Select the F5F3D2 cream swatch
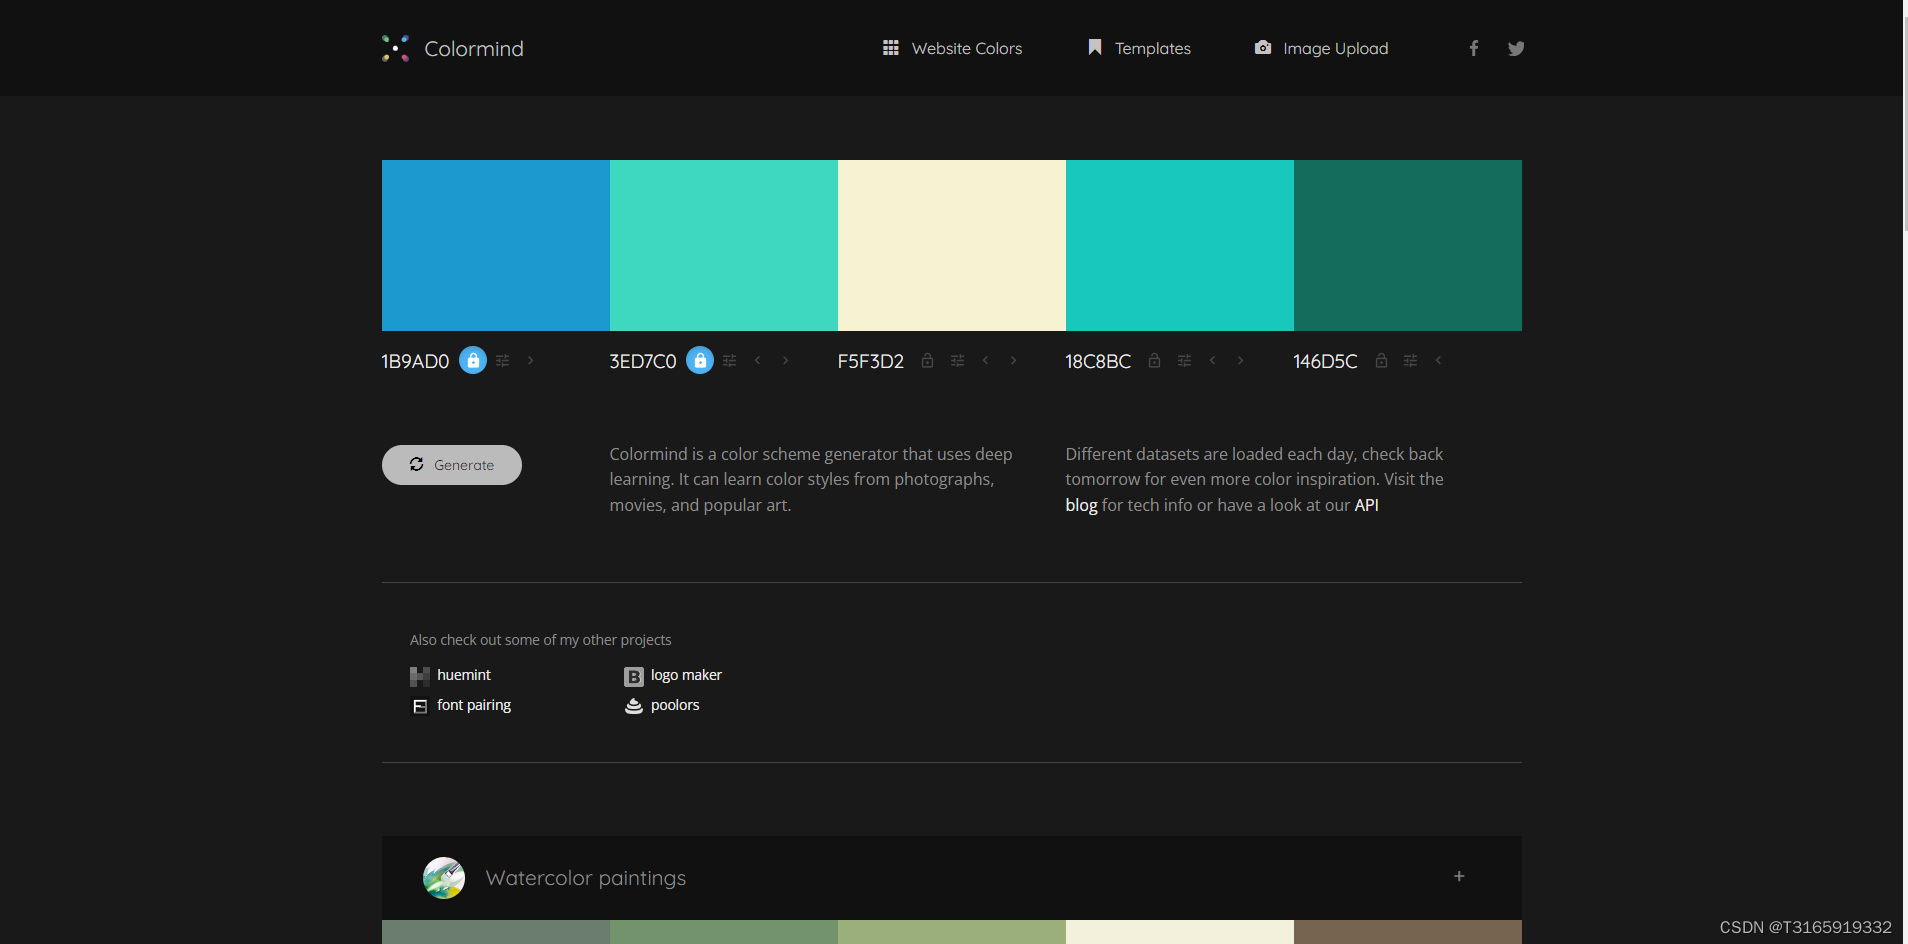 coord(952,245)
